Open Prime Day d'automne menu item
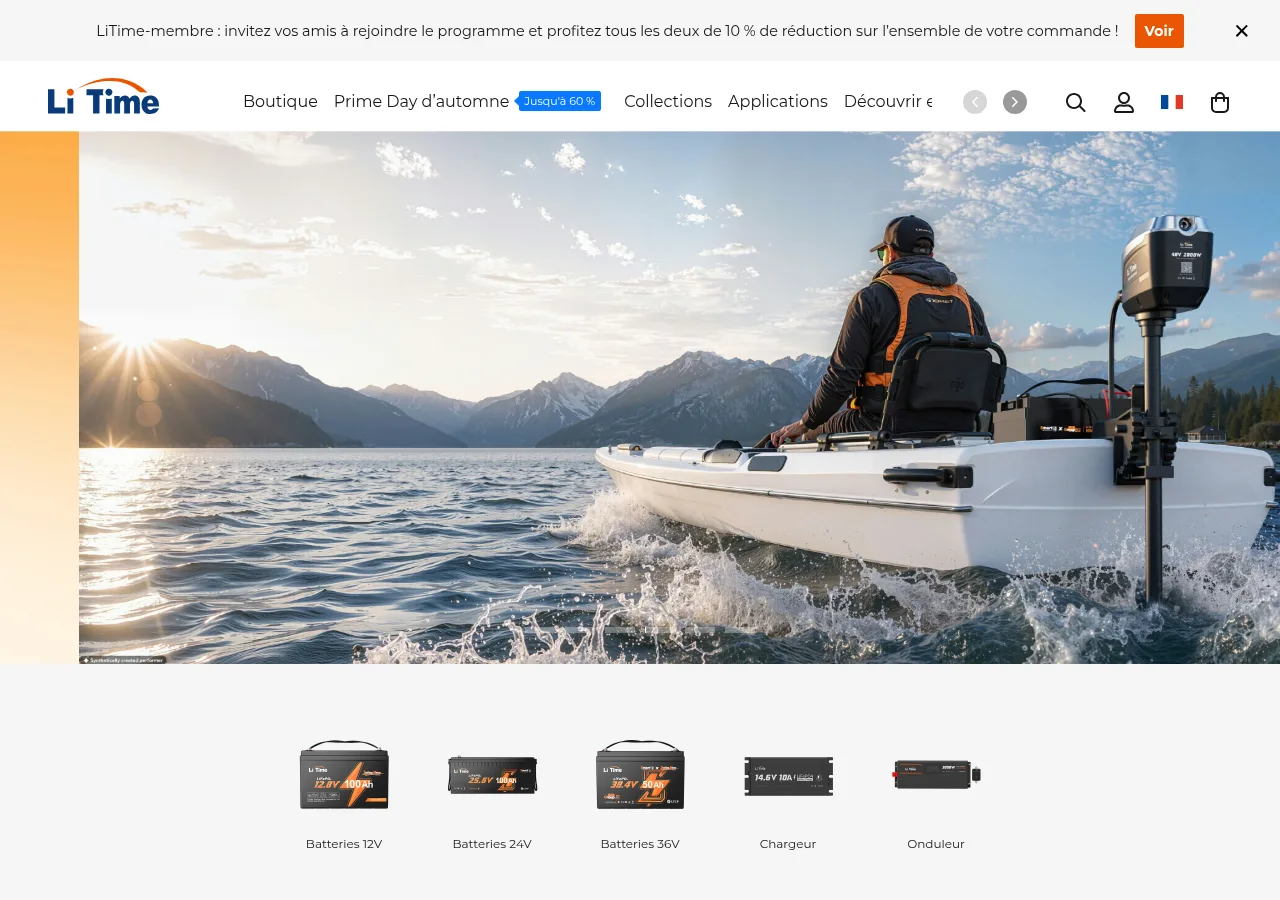The width and height of the screenshot is (1280, 900). [421, 101]
